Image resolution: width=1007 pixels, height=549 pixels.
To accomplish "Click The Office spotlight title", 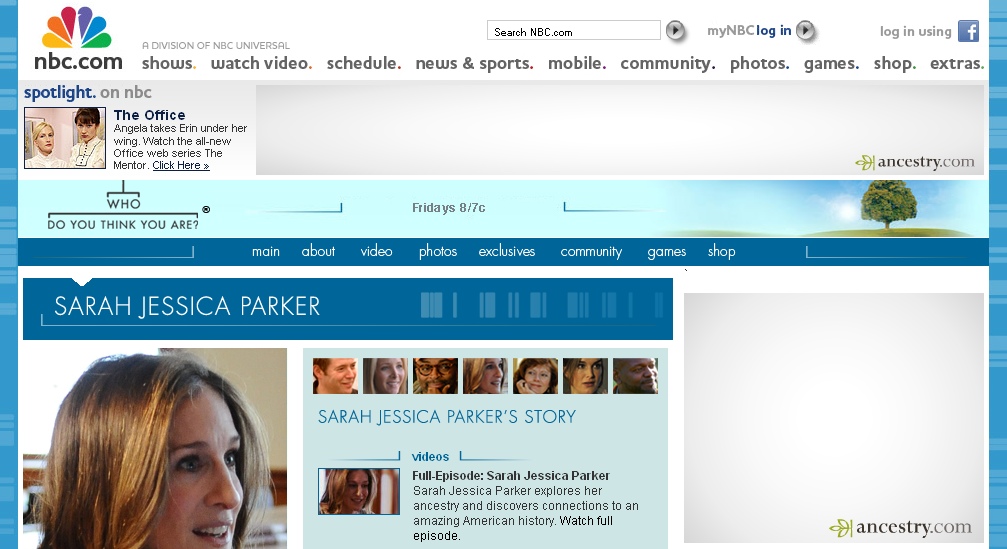I will point(150,115).
